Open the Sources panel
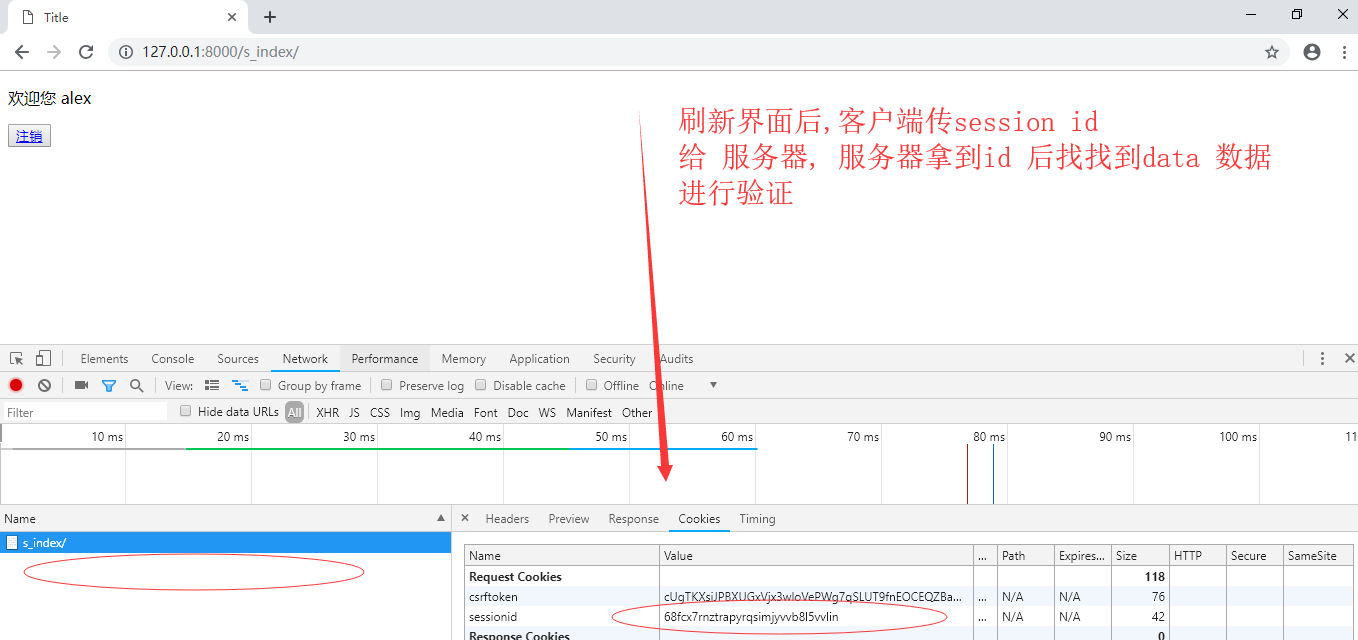 (x=238, y=359)
